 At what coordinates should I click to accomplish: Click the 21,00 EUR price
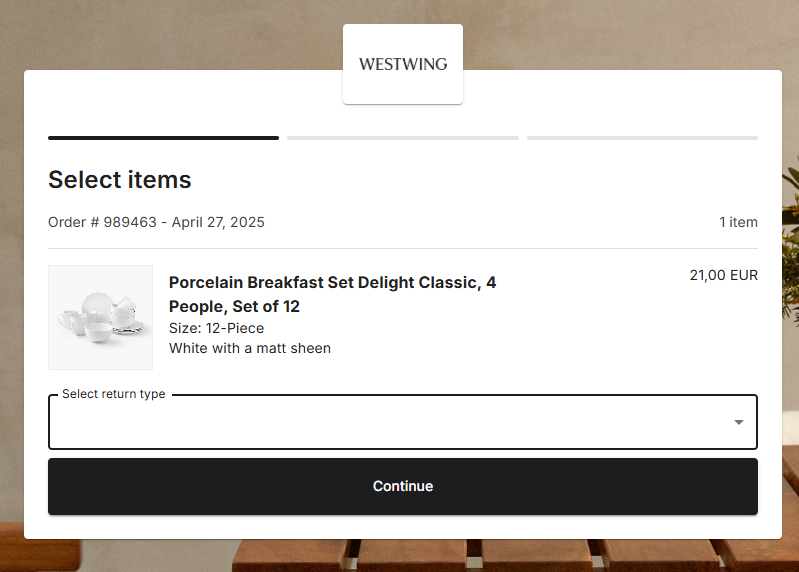pos(724,275)
